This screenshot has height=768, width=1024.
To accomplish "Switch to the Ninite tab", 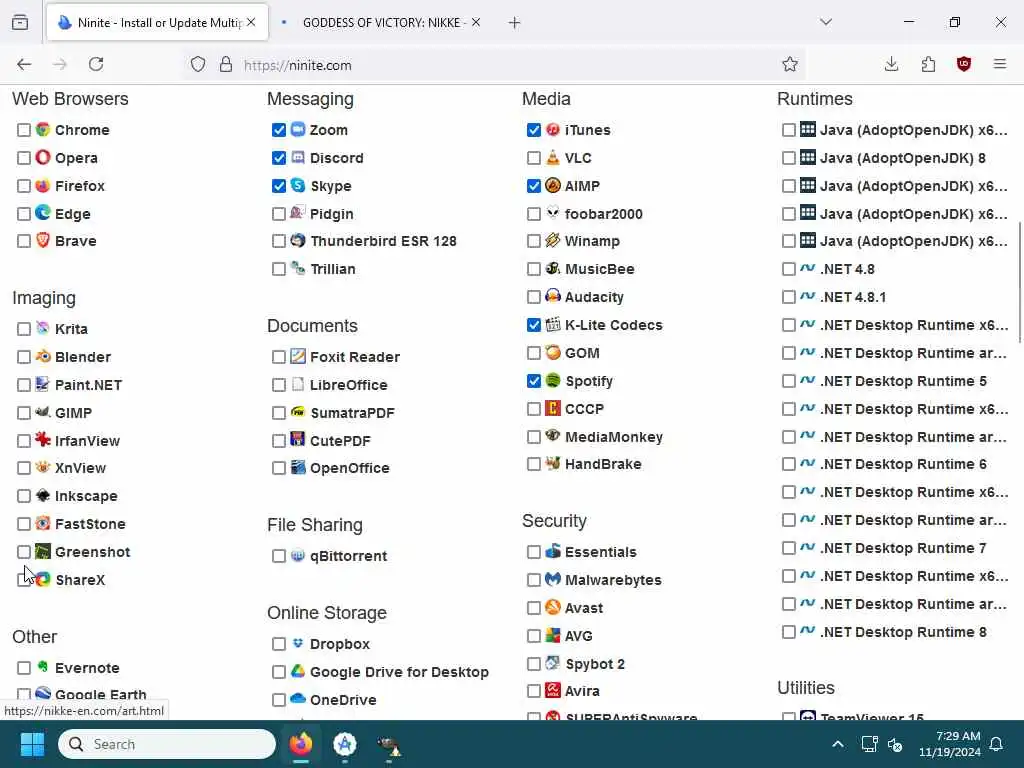I will (x=157, y=22).
